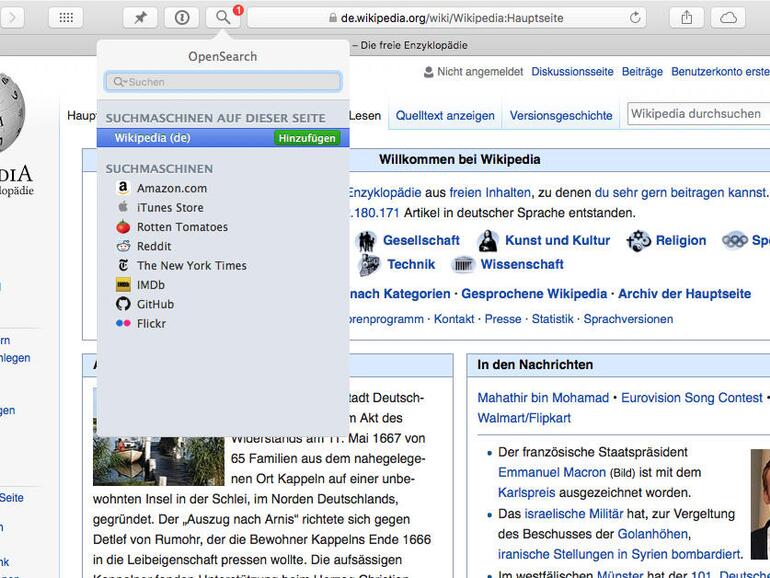Click the Reddit alien icon
This screenshot has height=578, width=770.
point(123,246)
